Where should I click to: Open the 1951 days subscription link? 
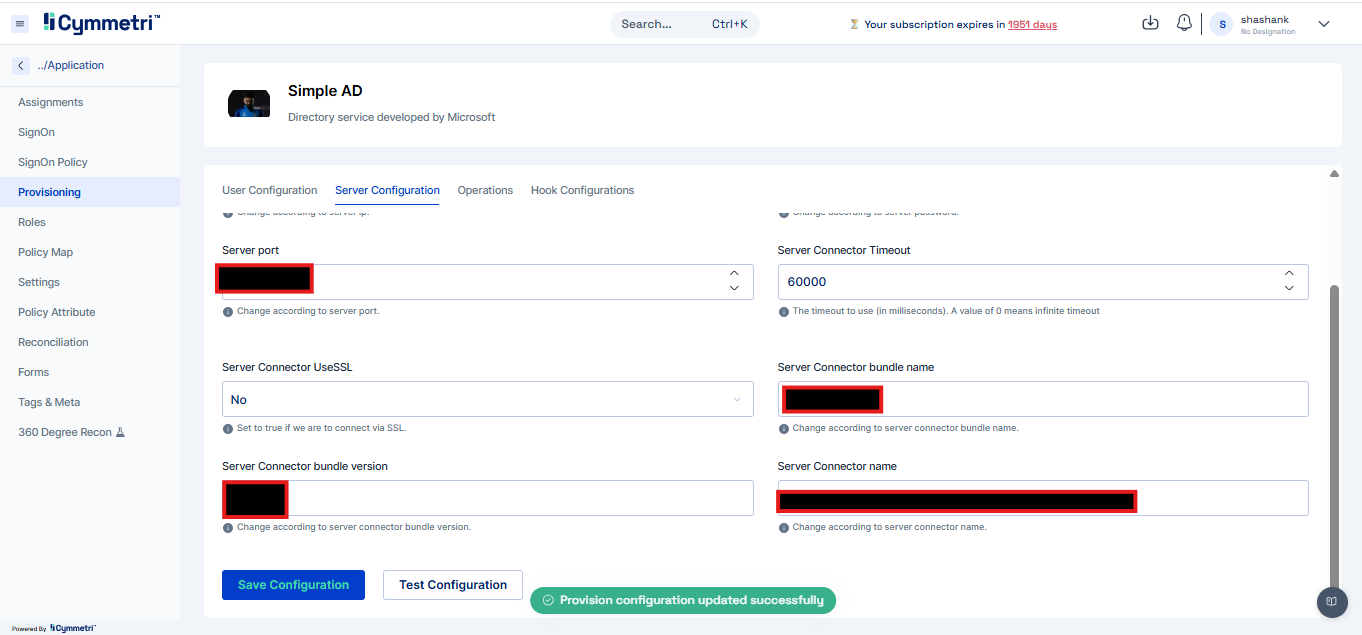1032,24
